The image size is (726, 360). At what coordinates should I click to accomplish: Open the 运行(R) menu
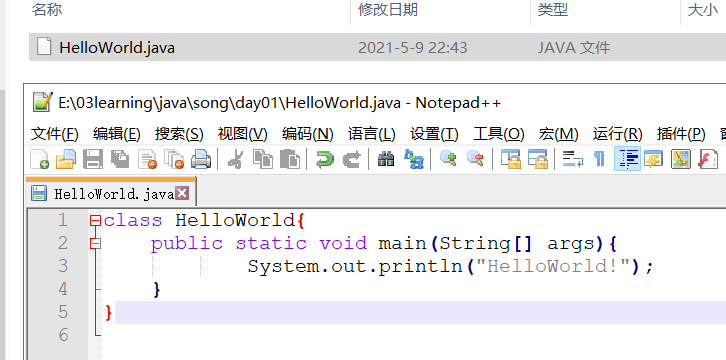click(x=617, y=134)
